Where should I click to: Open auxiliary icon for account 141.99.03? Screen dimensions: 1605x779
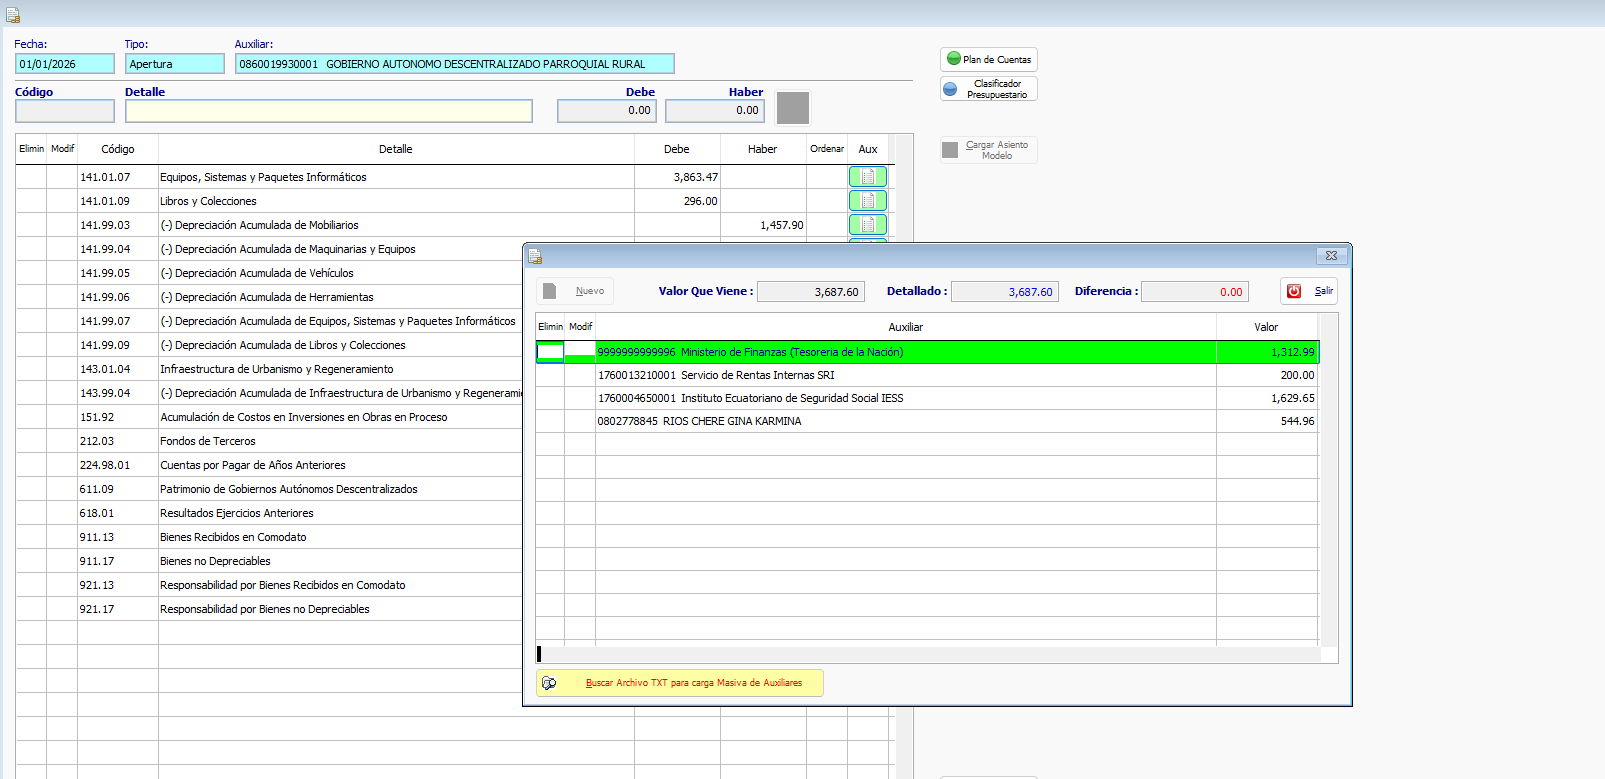point(867,225)
